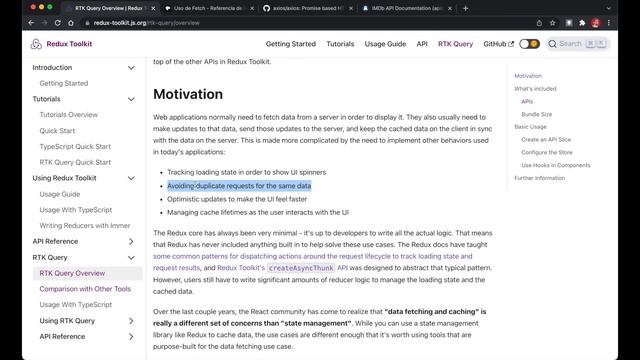Screen dimensions: 640x360
Task: Open the extensions puzzle icon
Action: pyautogui.click(x=582, y=23)
